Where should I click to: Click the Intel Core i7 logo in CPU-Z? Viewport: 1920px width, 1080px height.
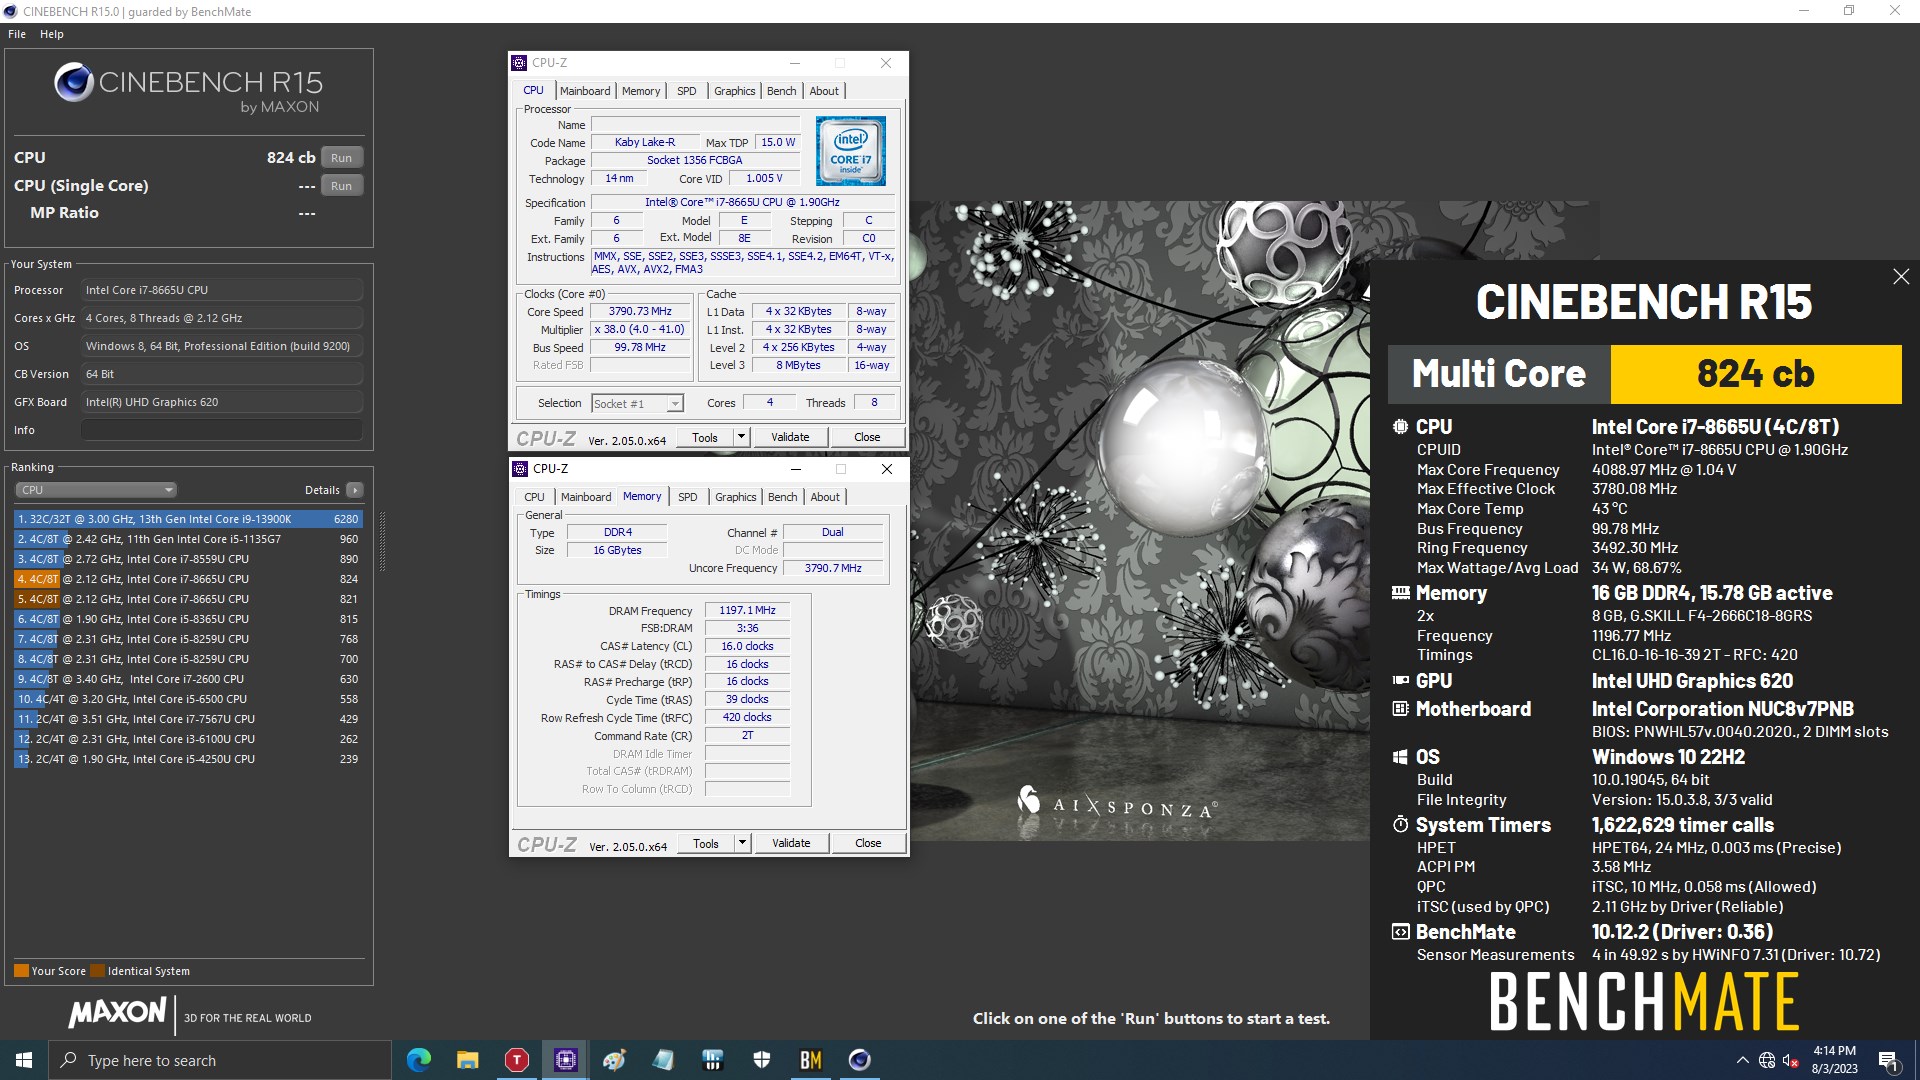[x=851, y=151]
